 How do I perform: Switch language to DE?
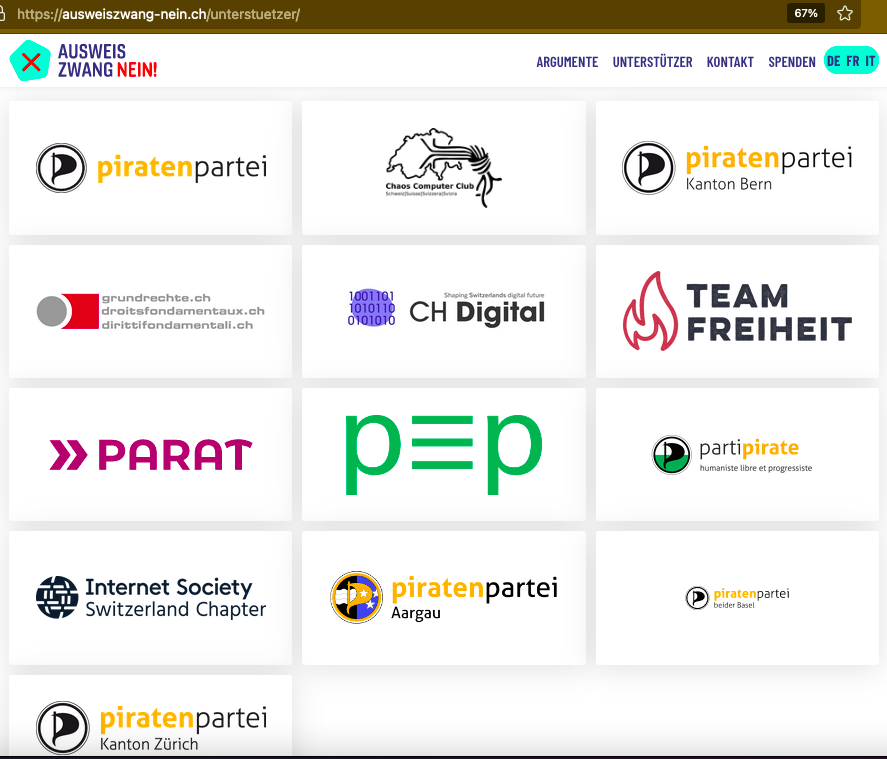pyautogui.click(x=833, y=61)
